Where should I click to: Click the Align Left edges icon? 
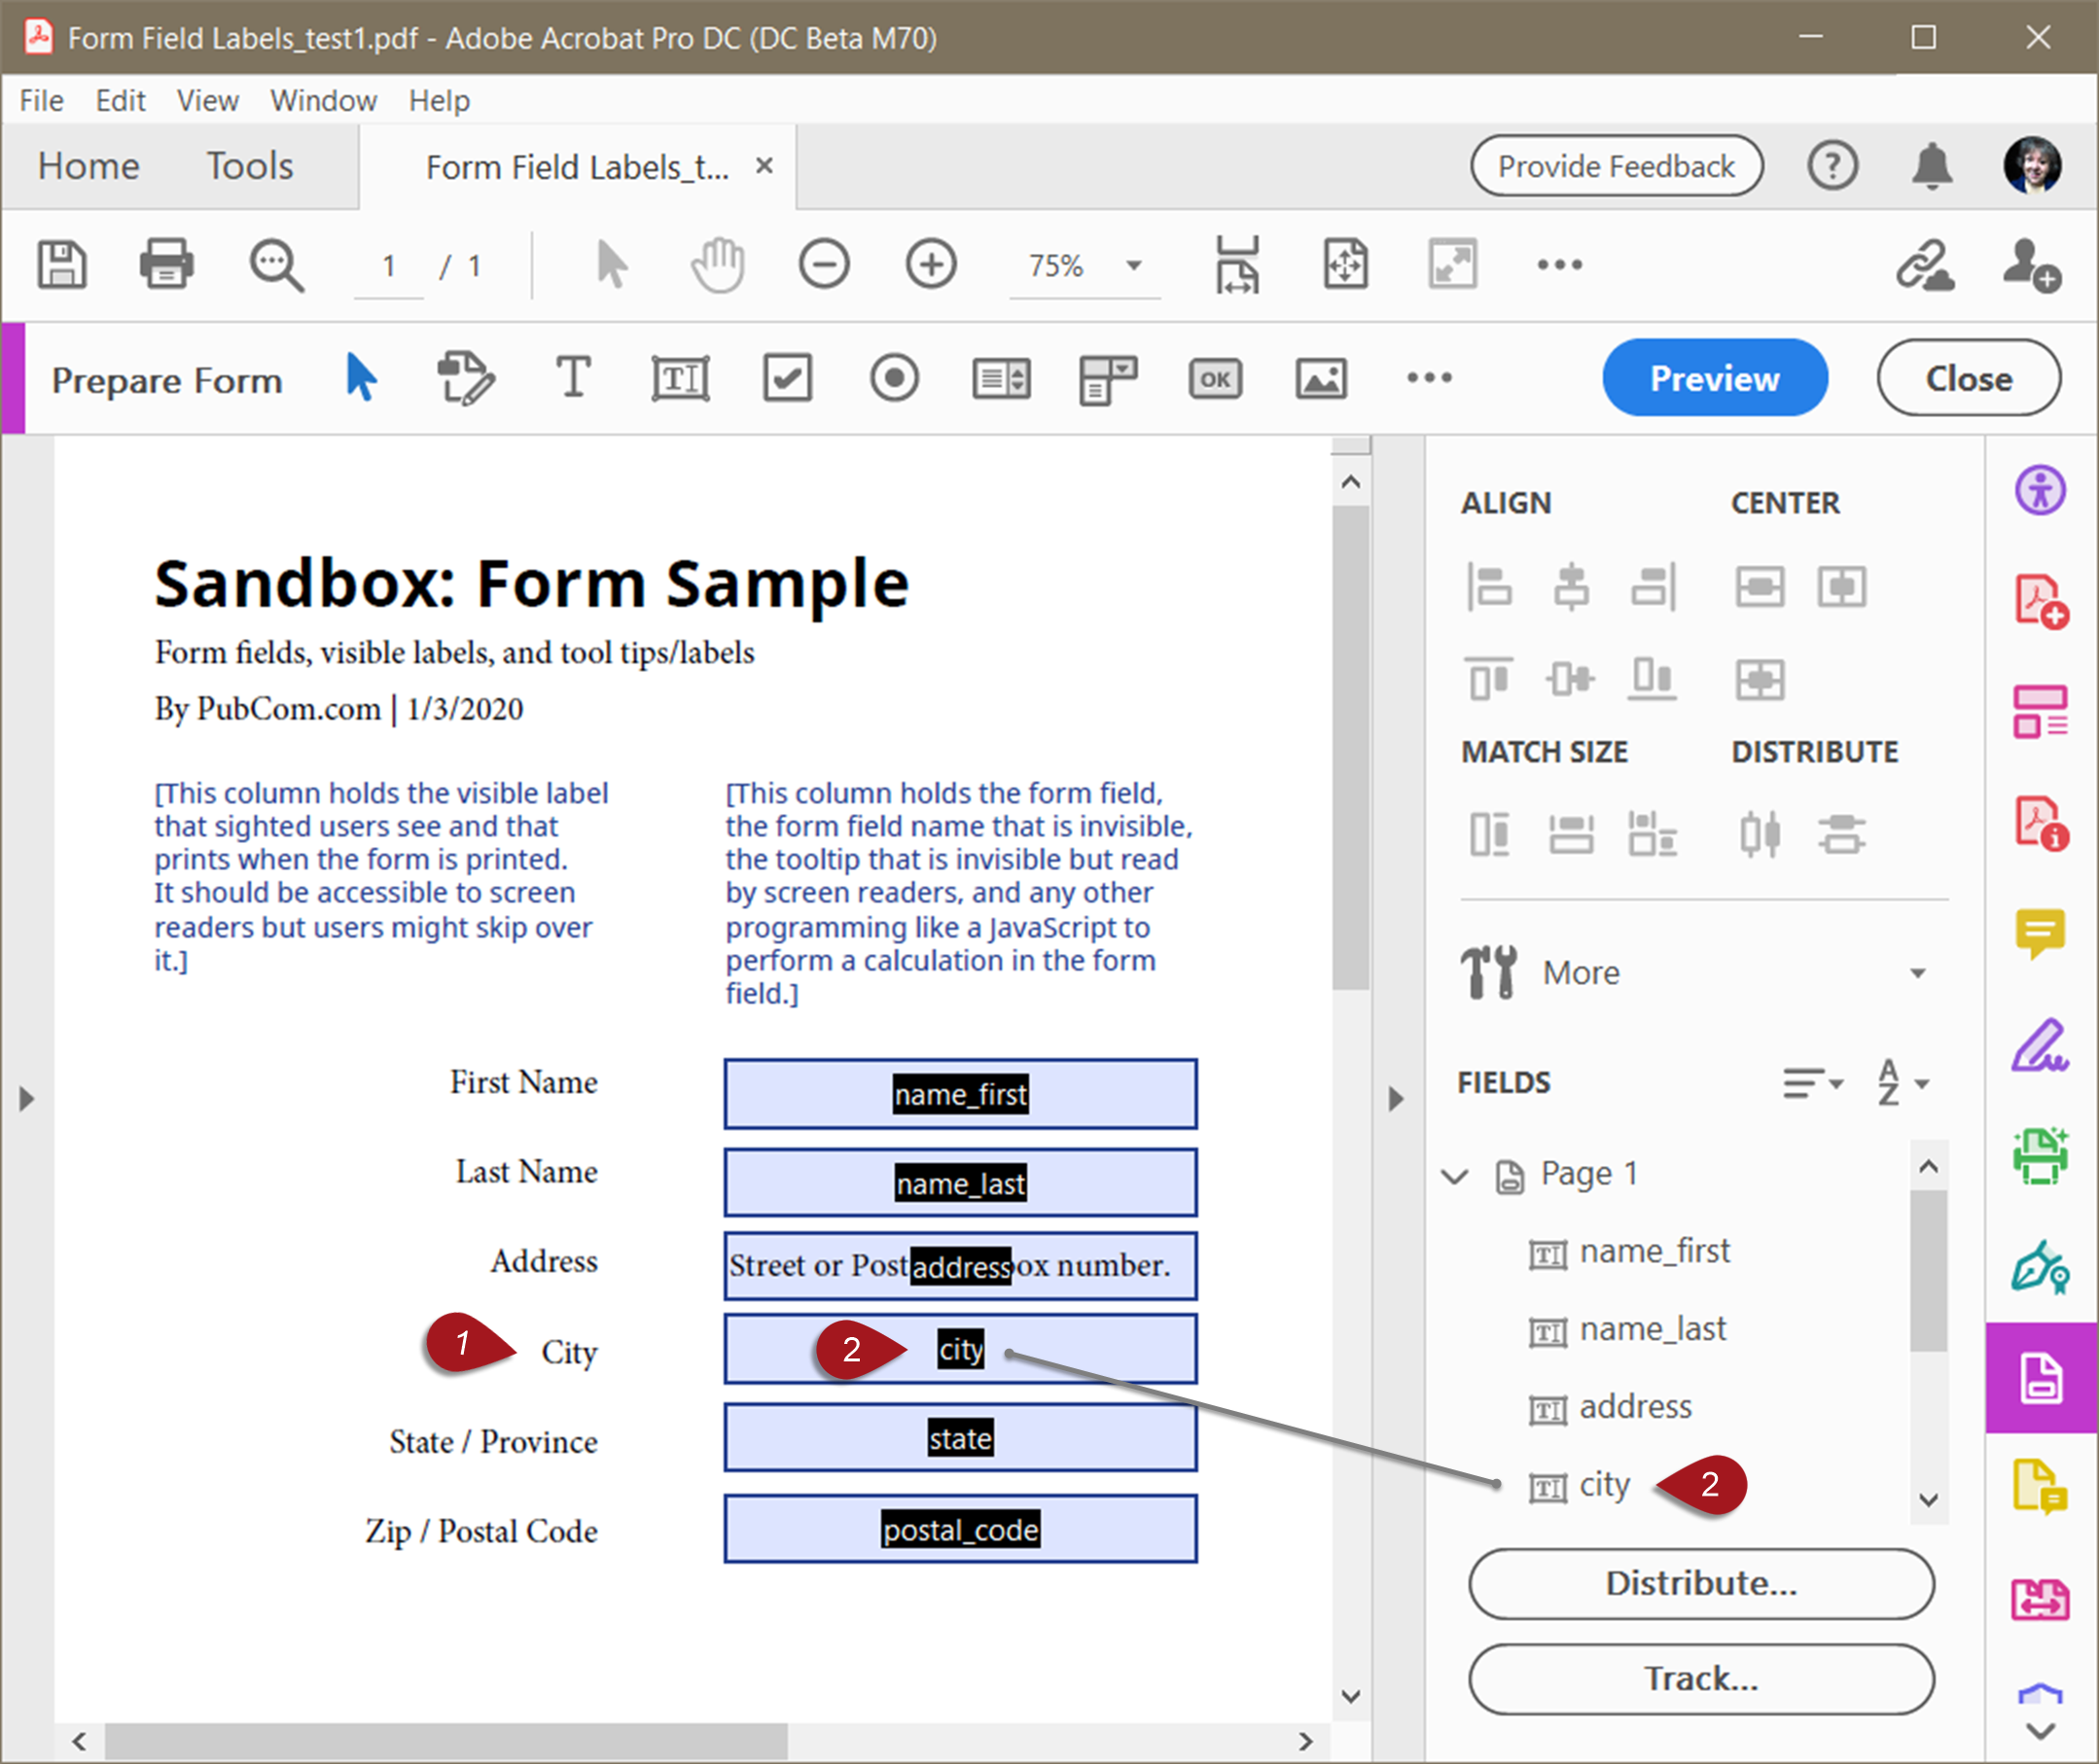coord(1489,586)
